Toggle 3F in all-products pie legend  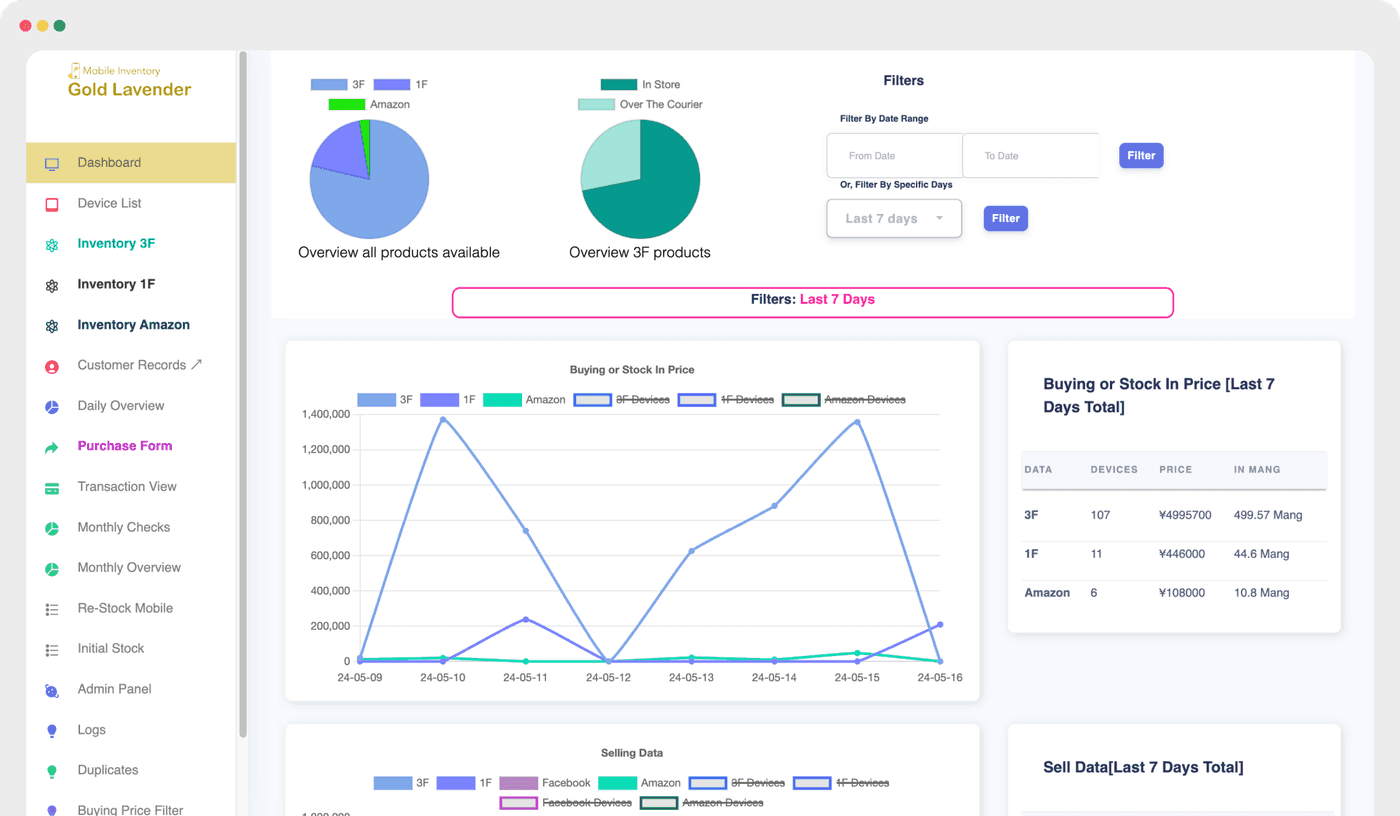(x=338, y=85)
